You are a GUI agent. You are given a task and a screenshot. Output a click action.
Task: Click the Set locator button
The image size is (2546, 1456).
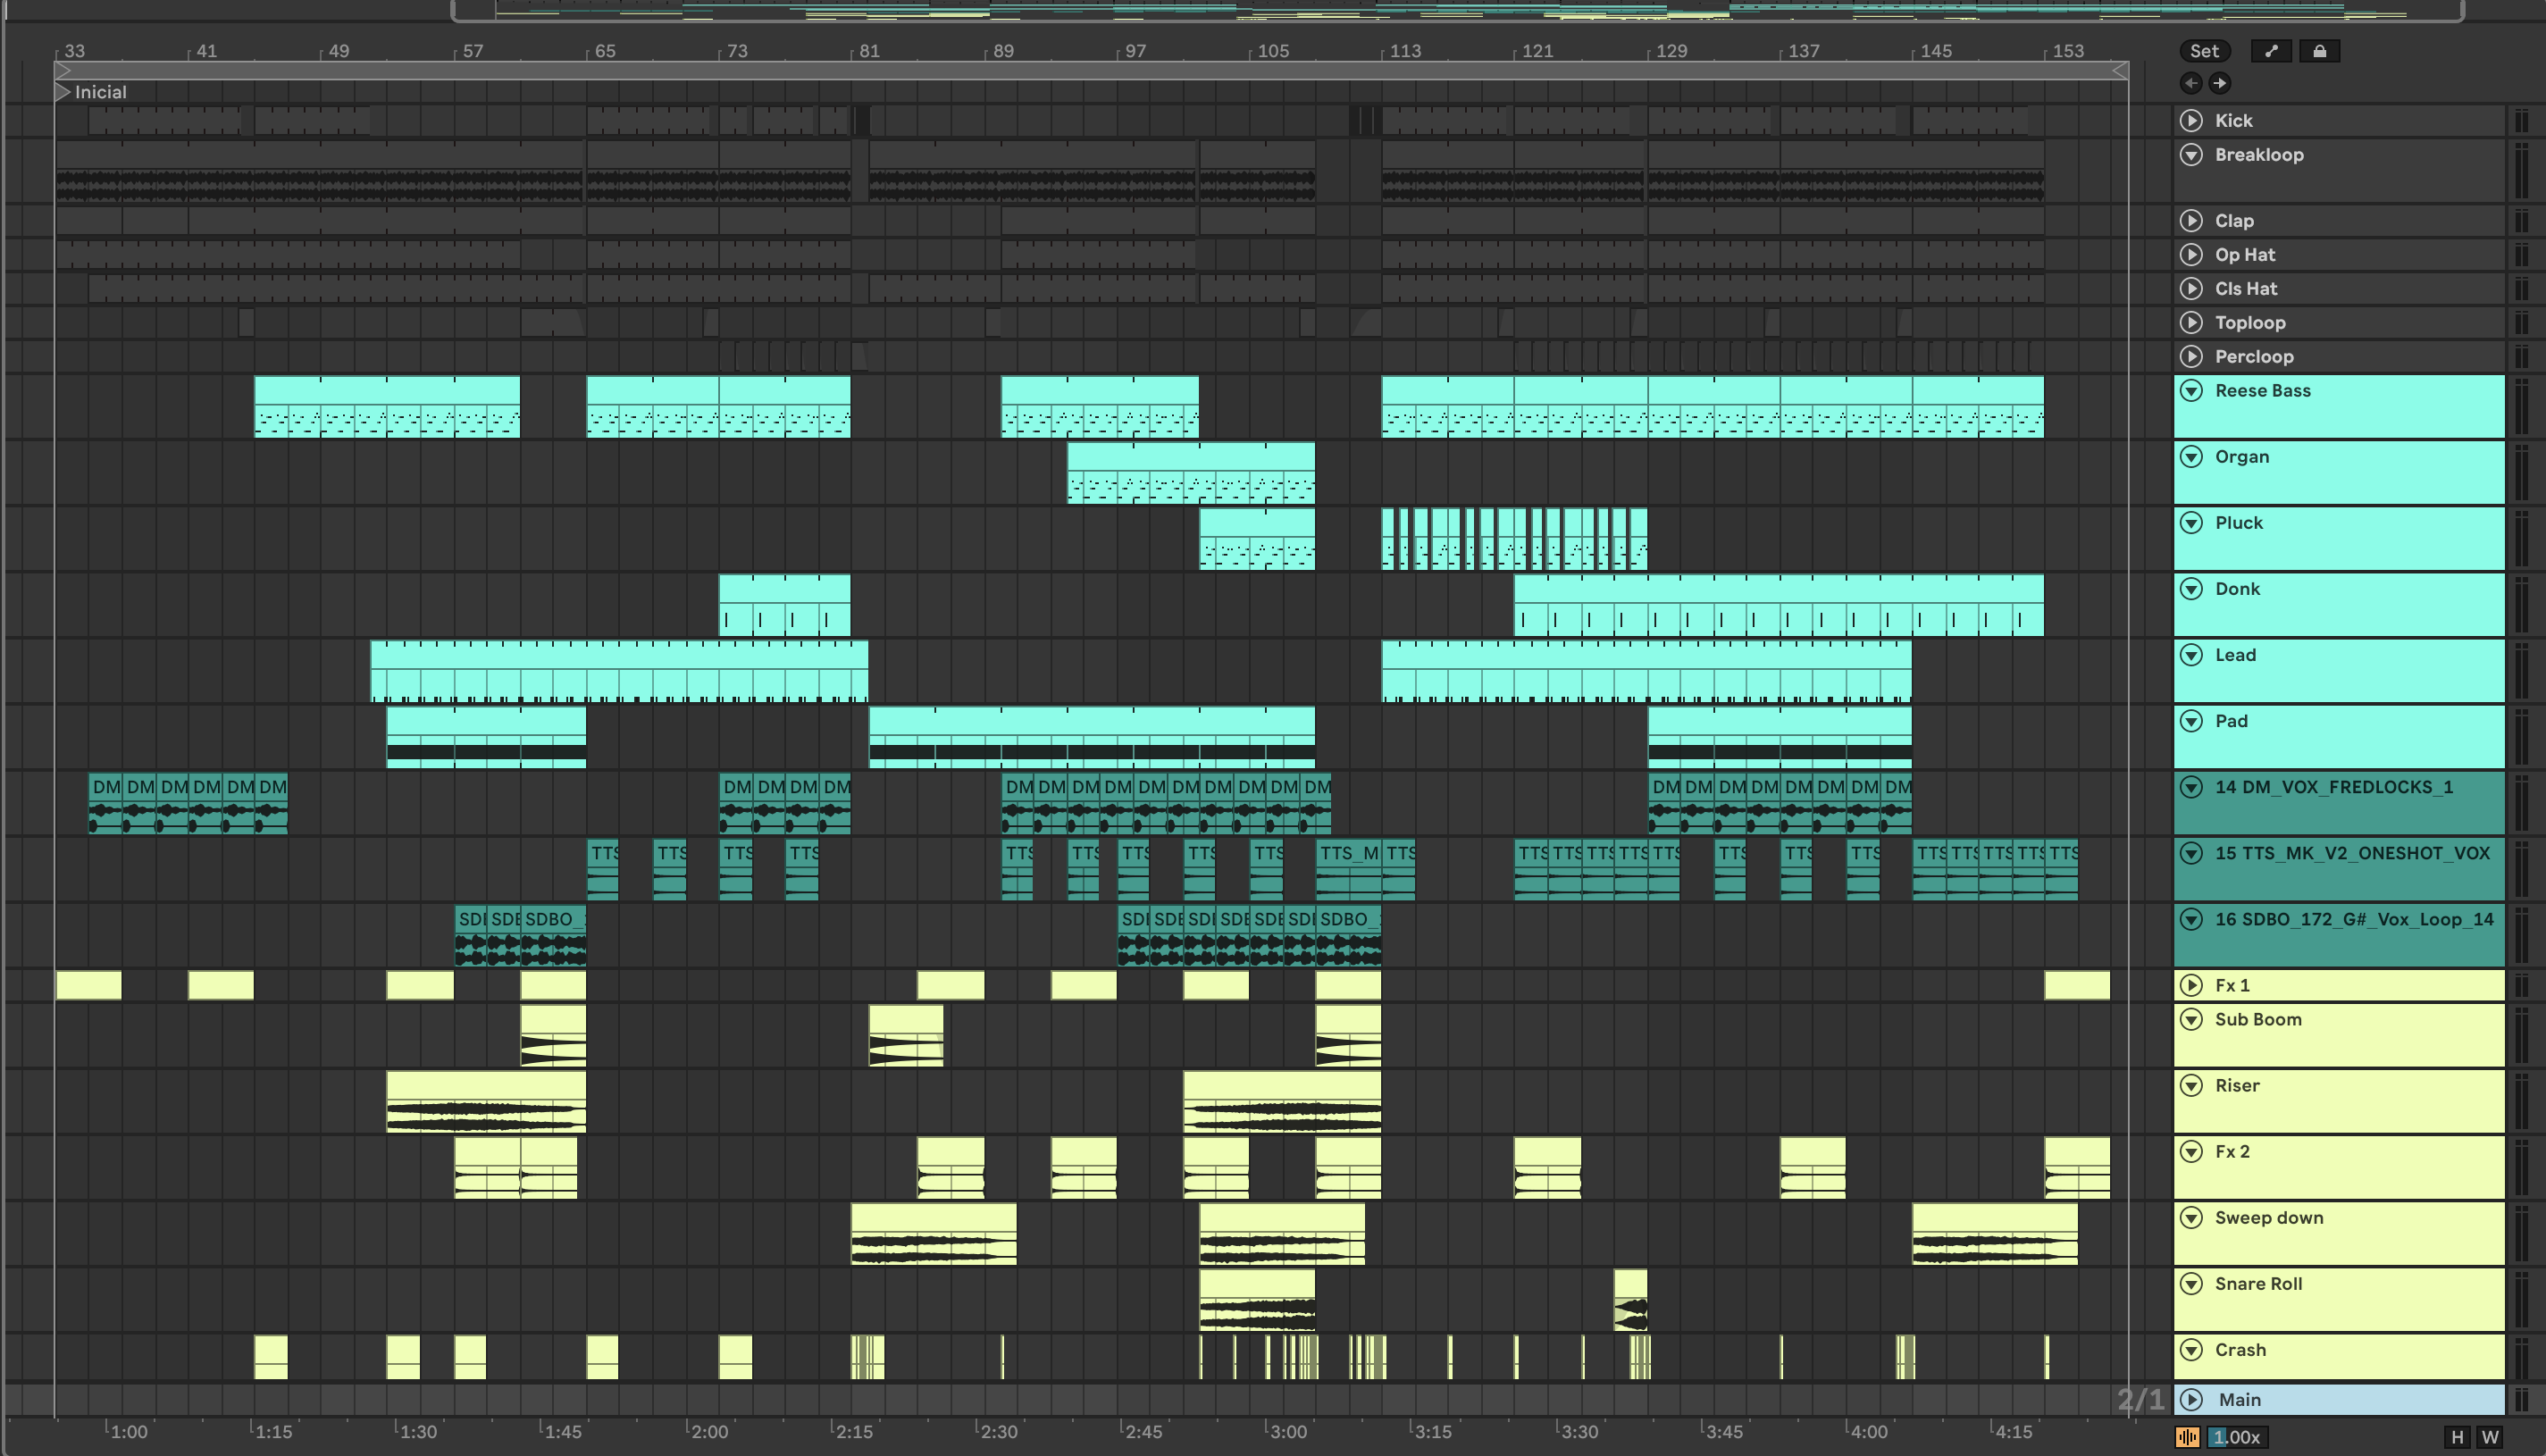(2204, 51)
